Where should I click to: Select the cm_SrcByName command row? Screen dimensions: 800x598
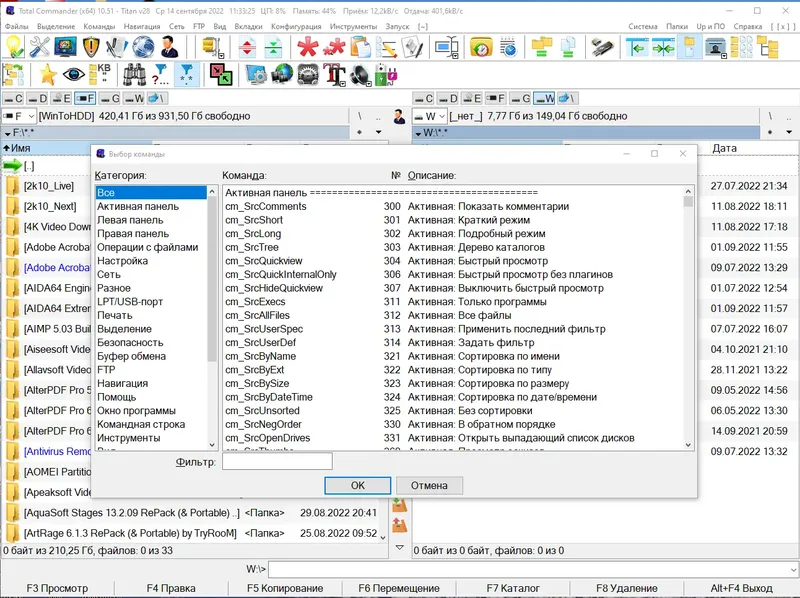453,356
